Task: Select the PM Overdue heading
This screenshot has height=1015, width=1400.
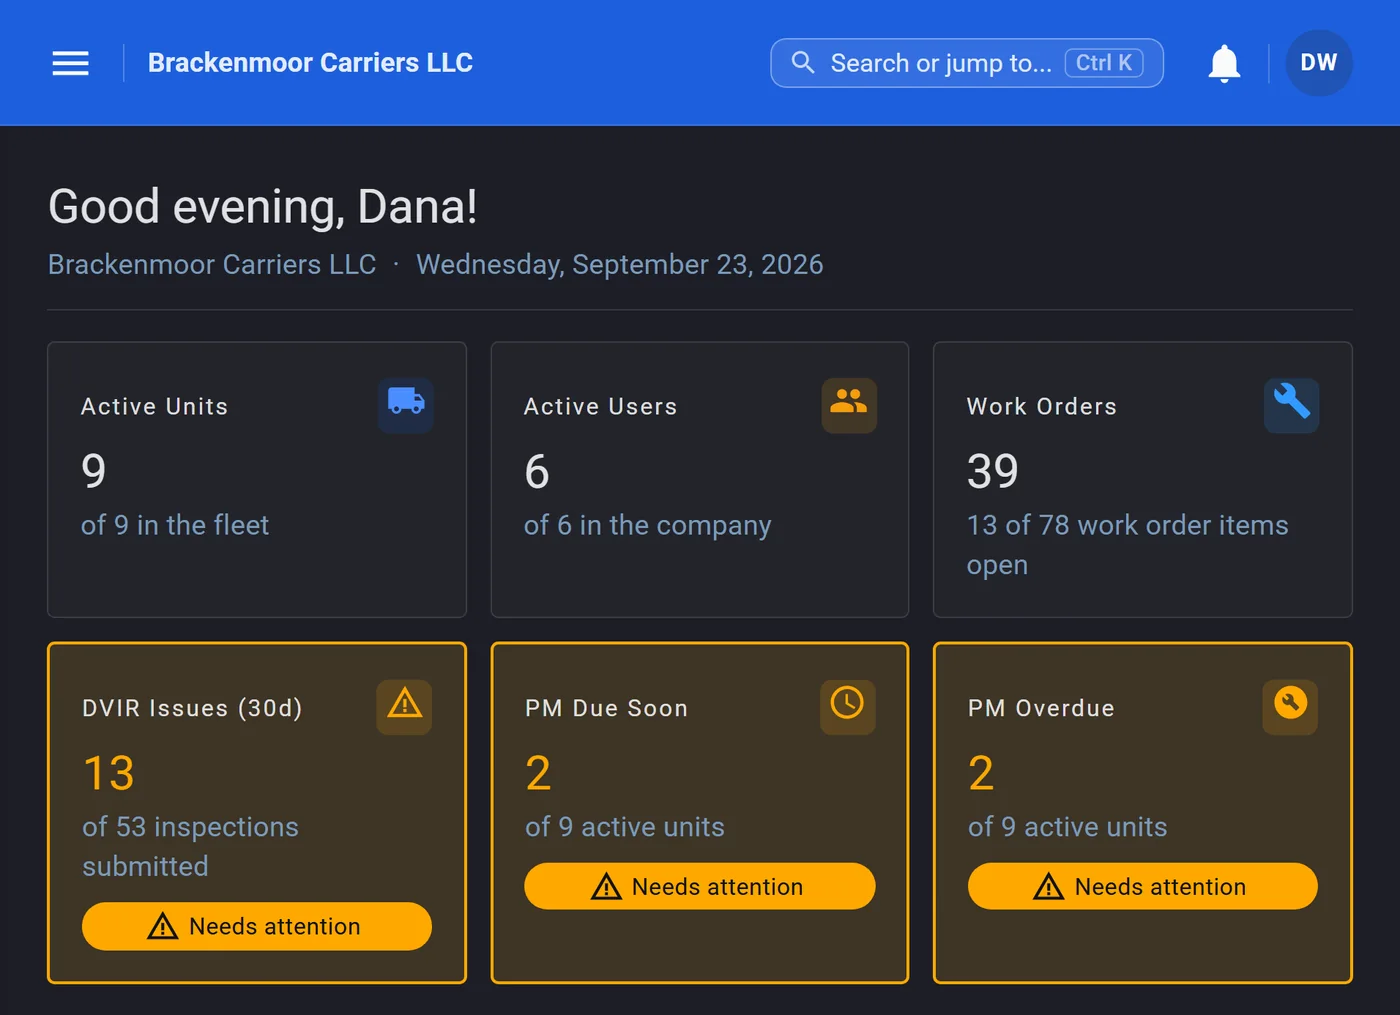Action: pyautogui.click(x=1041, y=709)
